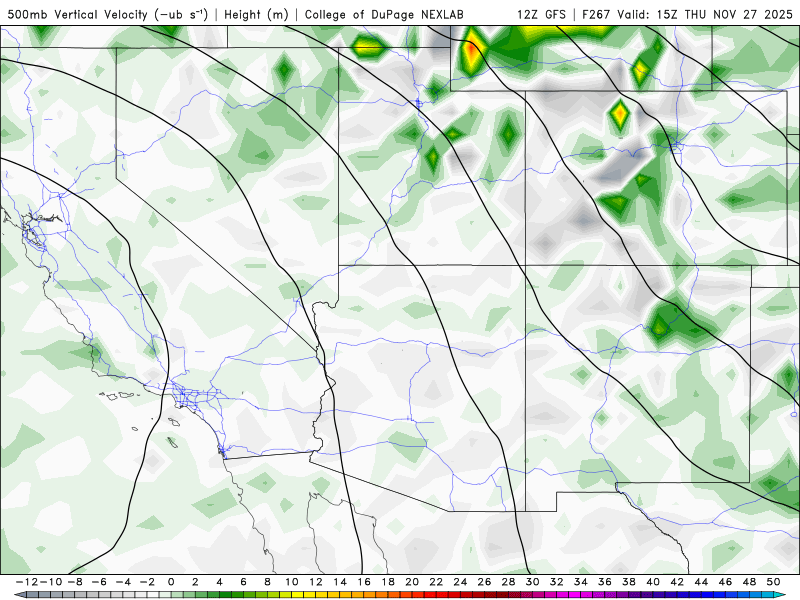Click the '26' value on the color scale
Viewport: 800px width, 600px height.
(484, 582)
